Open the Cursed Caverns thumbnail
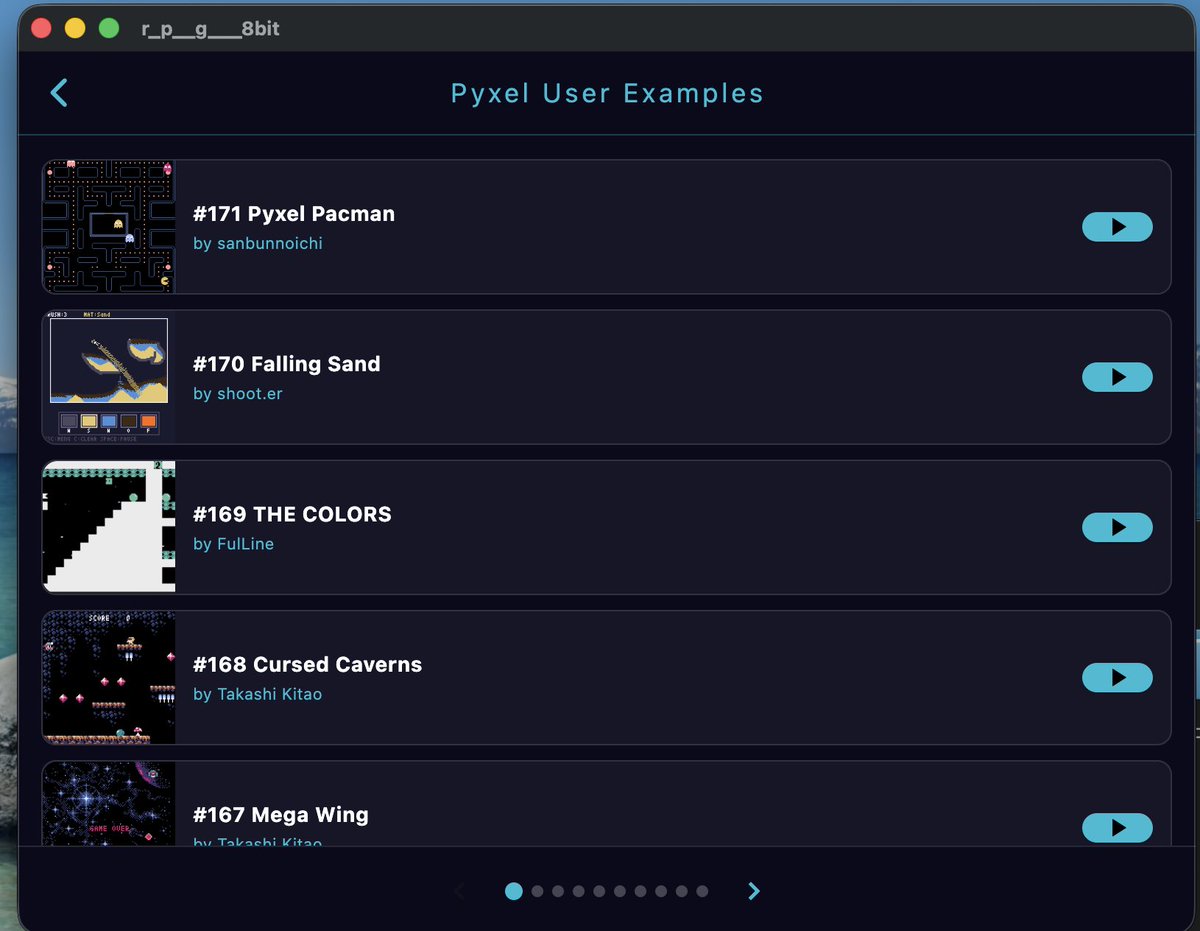 [109, 677]
